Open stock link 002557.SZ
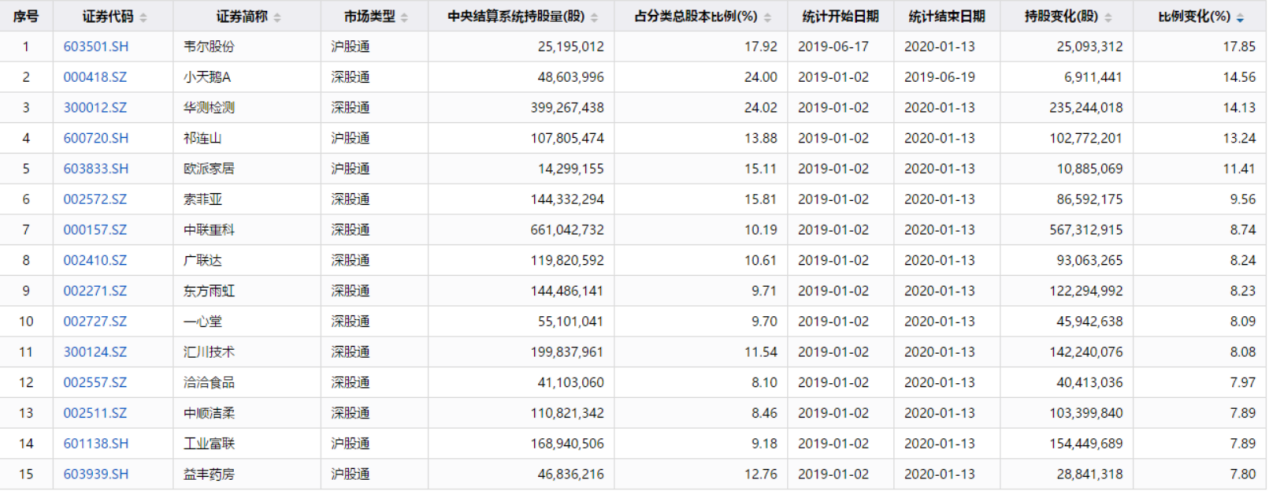The height and width of the screenshot is (491, 1269). pos(95,382)
